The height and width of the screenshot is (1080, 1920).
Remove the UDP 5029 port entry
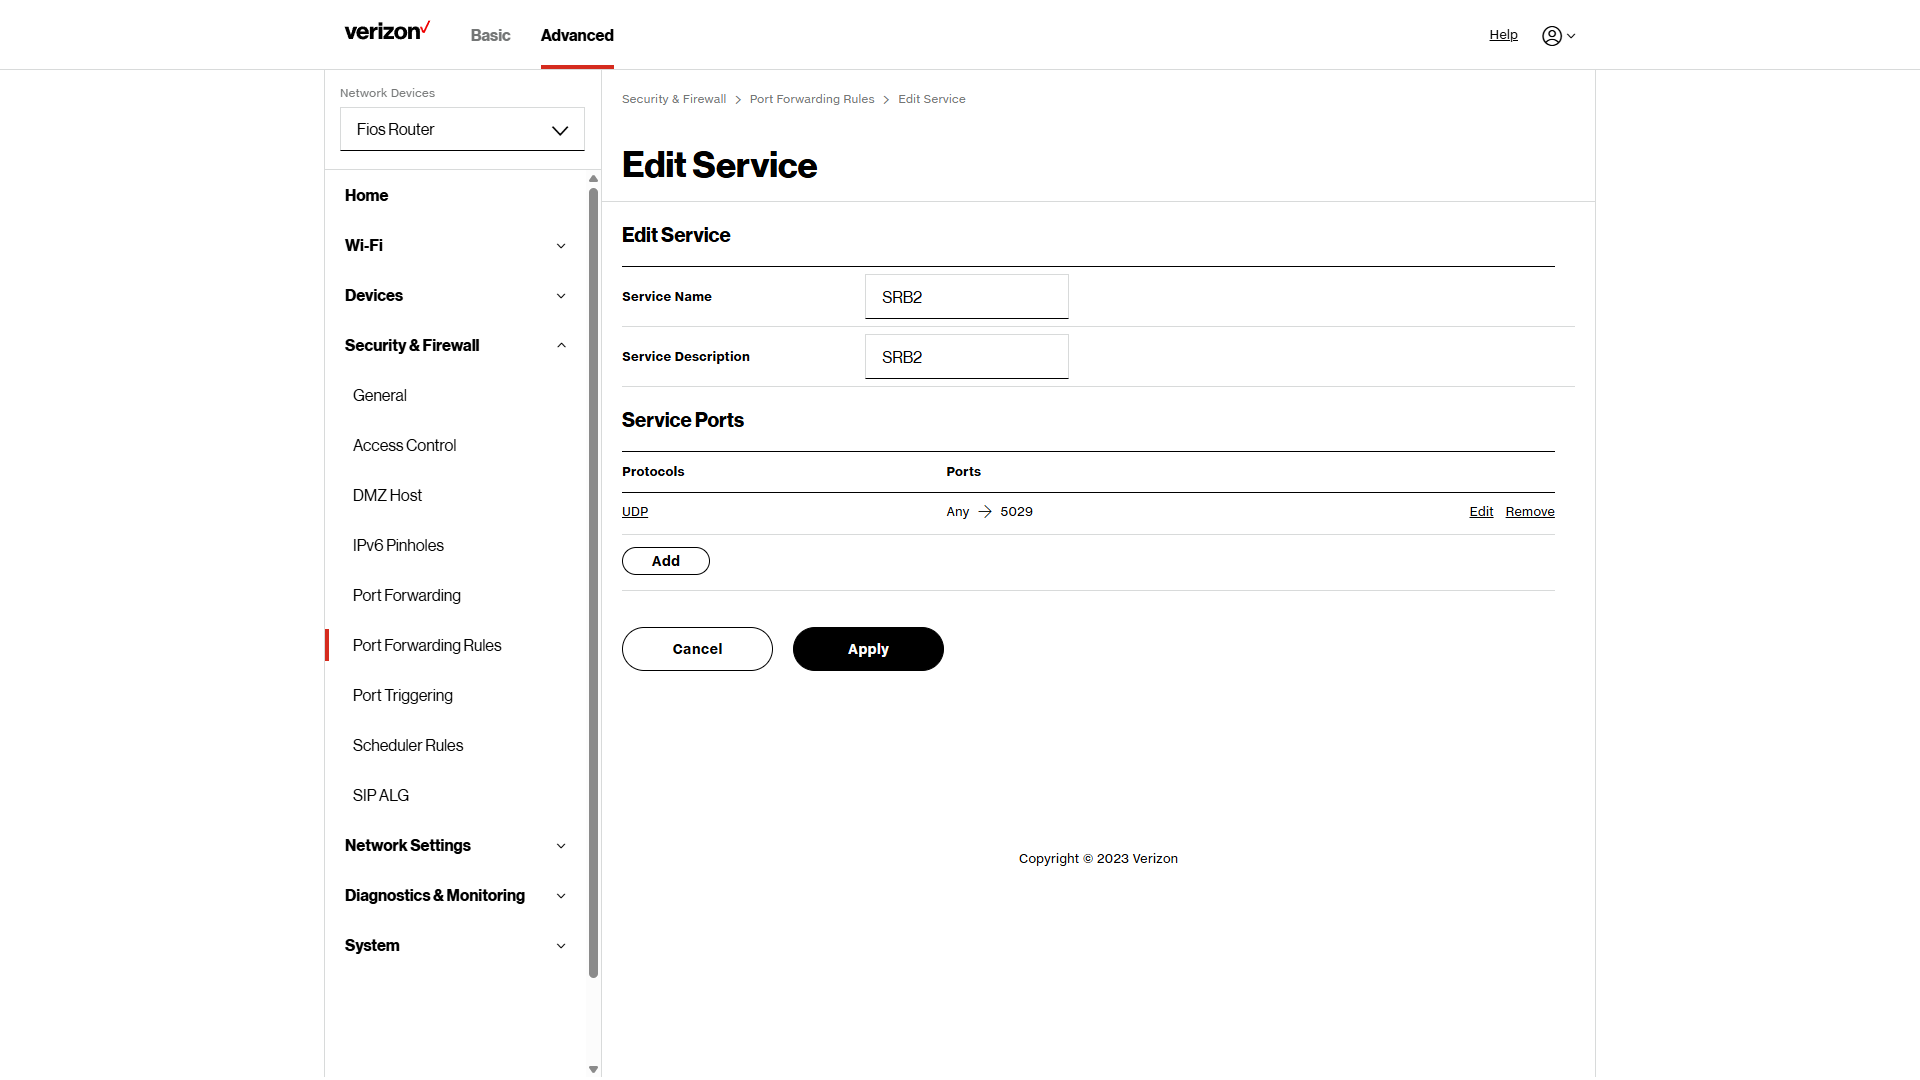click(1530, 512)
